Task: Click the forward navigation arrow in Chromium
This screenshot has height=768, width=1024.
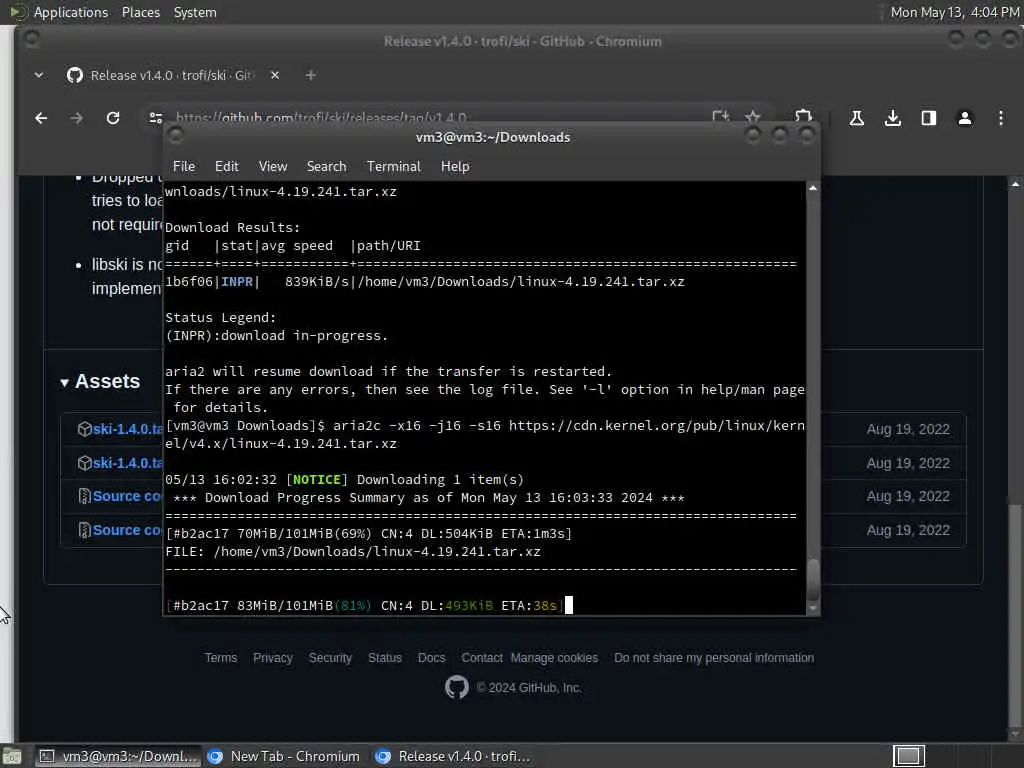Action: [76, 118]
